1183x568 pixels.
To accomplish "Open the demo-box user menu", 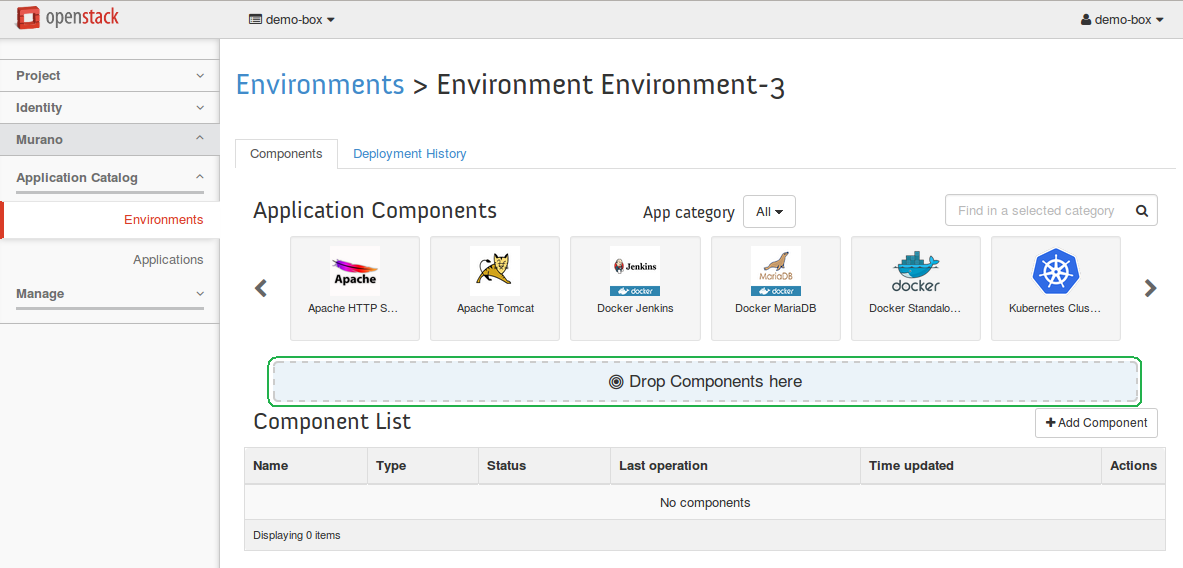I will [1122, 19].
